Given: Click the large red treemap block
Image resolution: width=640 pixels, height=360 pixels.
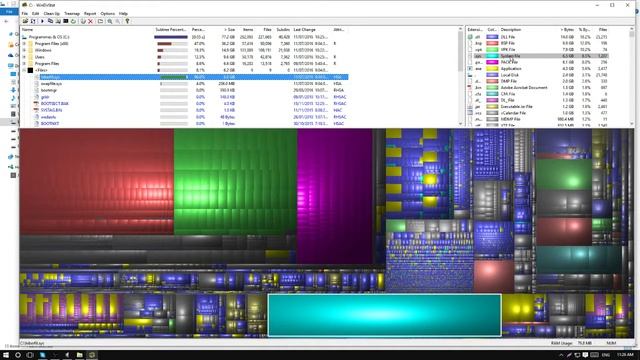Looking at the screenshot, I should [97, 182].
